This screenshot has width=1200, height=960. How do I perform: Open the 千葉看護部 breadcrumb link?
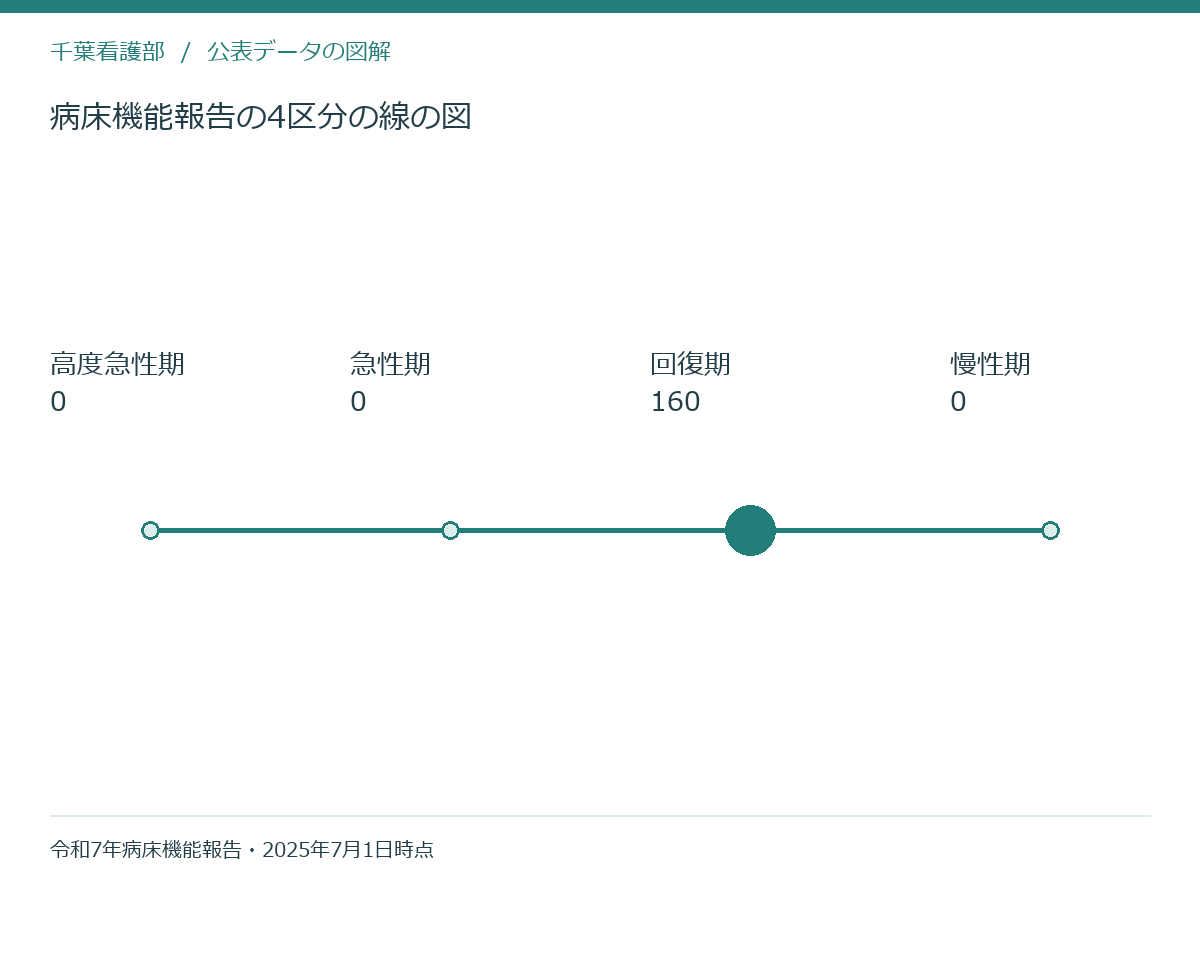pos(107,52)
